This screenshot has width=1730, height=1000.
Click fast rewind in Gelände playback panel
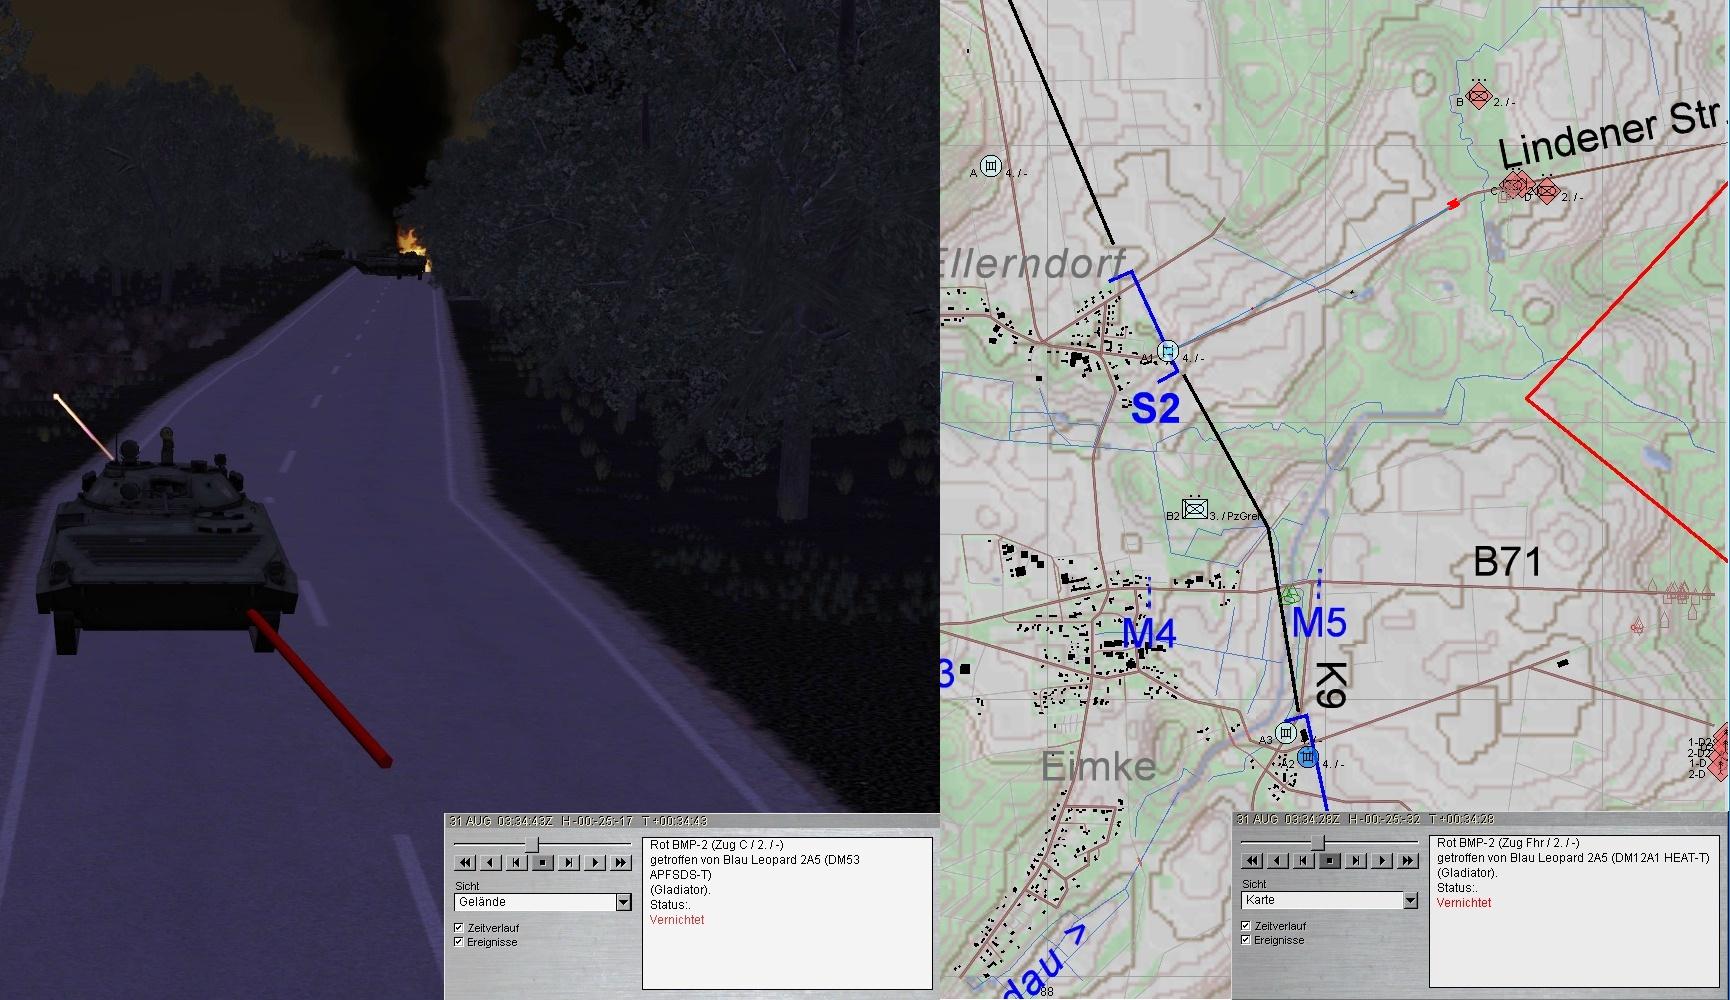tap(464, 862)
